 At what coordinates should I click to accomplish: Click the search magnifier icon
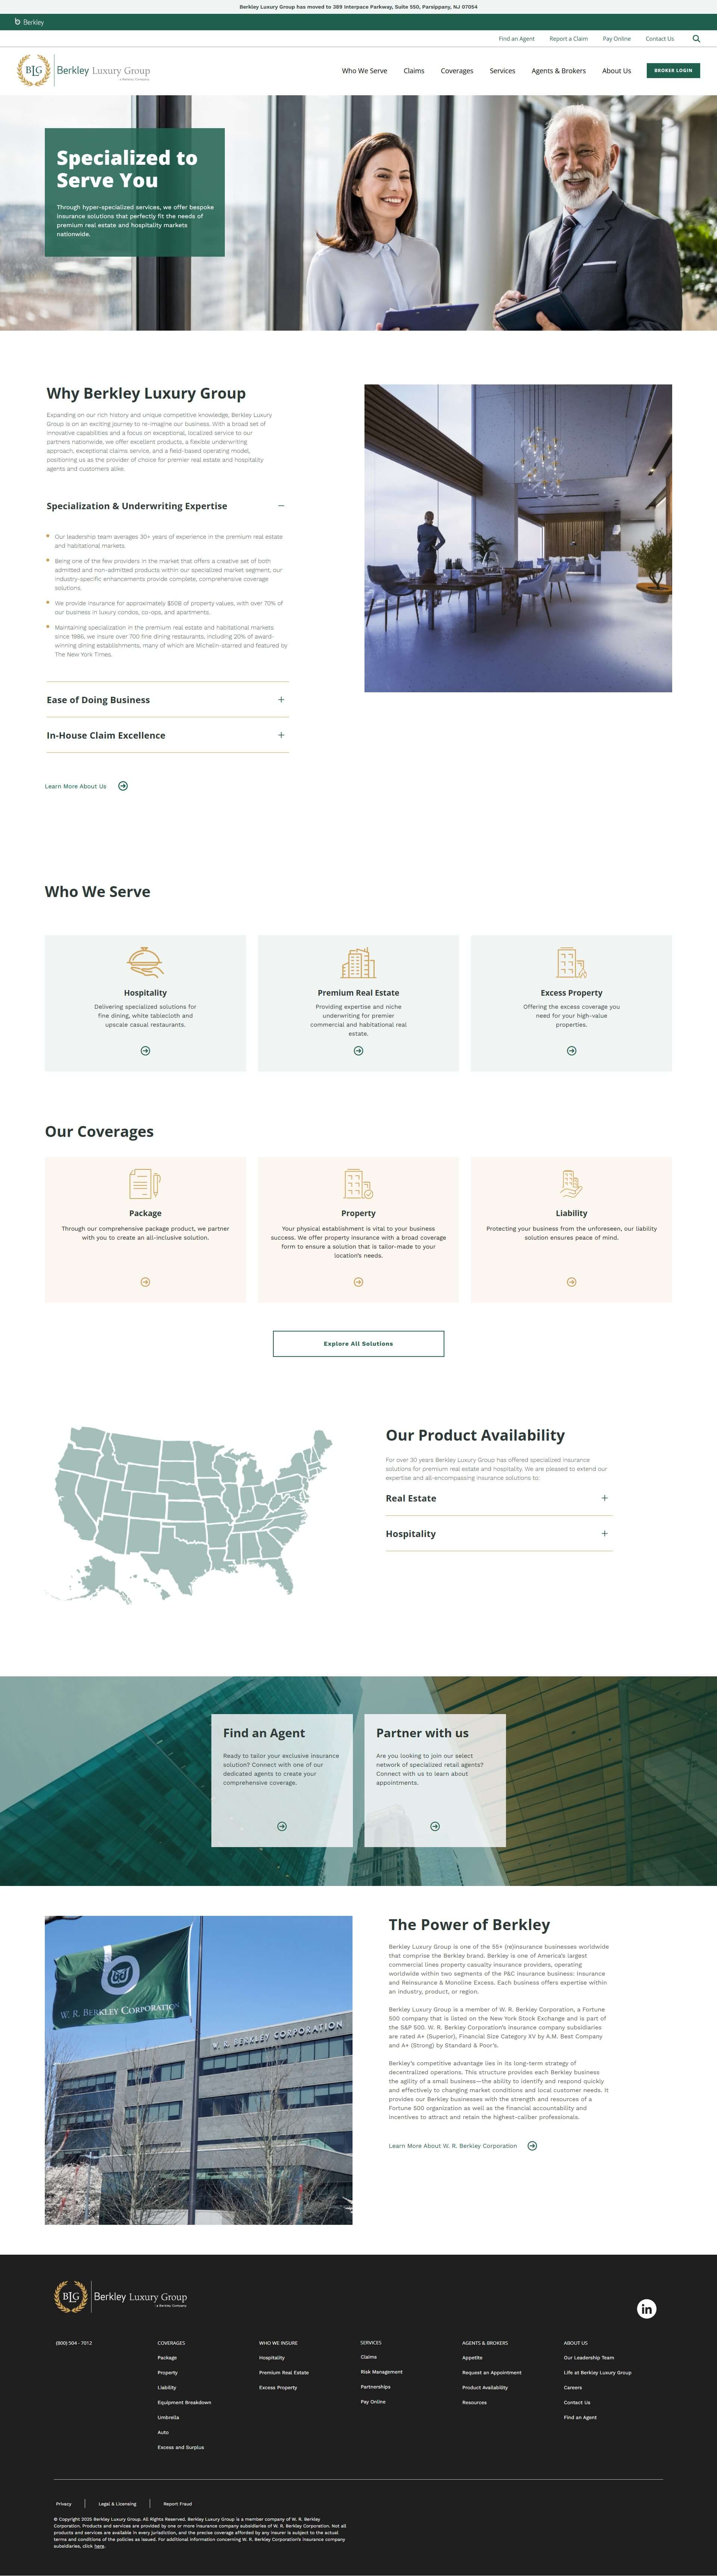[x=696, y=39]
